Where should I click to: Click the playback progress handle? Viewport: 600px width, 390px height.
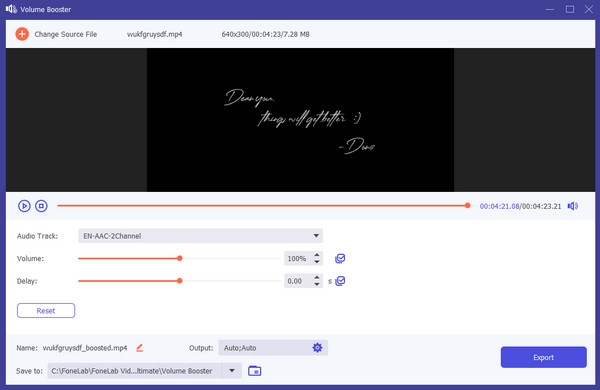pyautogui.click(x=467, y=206)
